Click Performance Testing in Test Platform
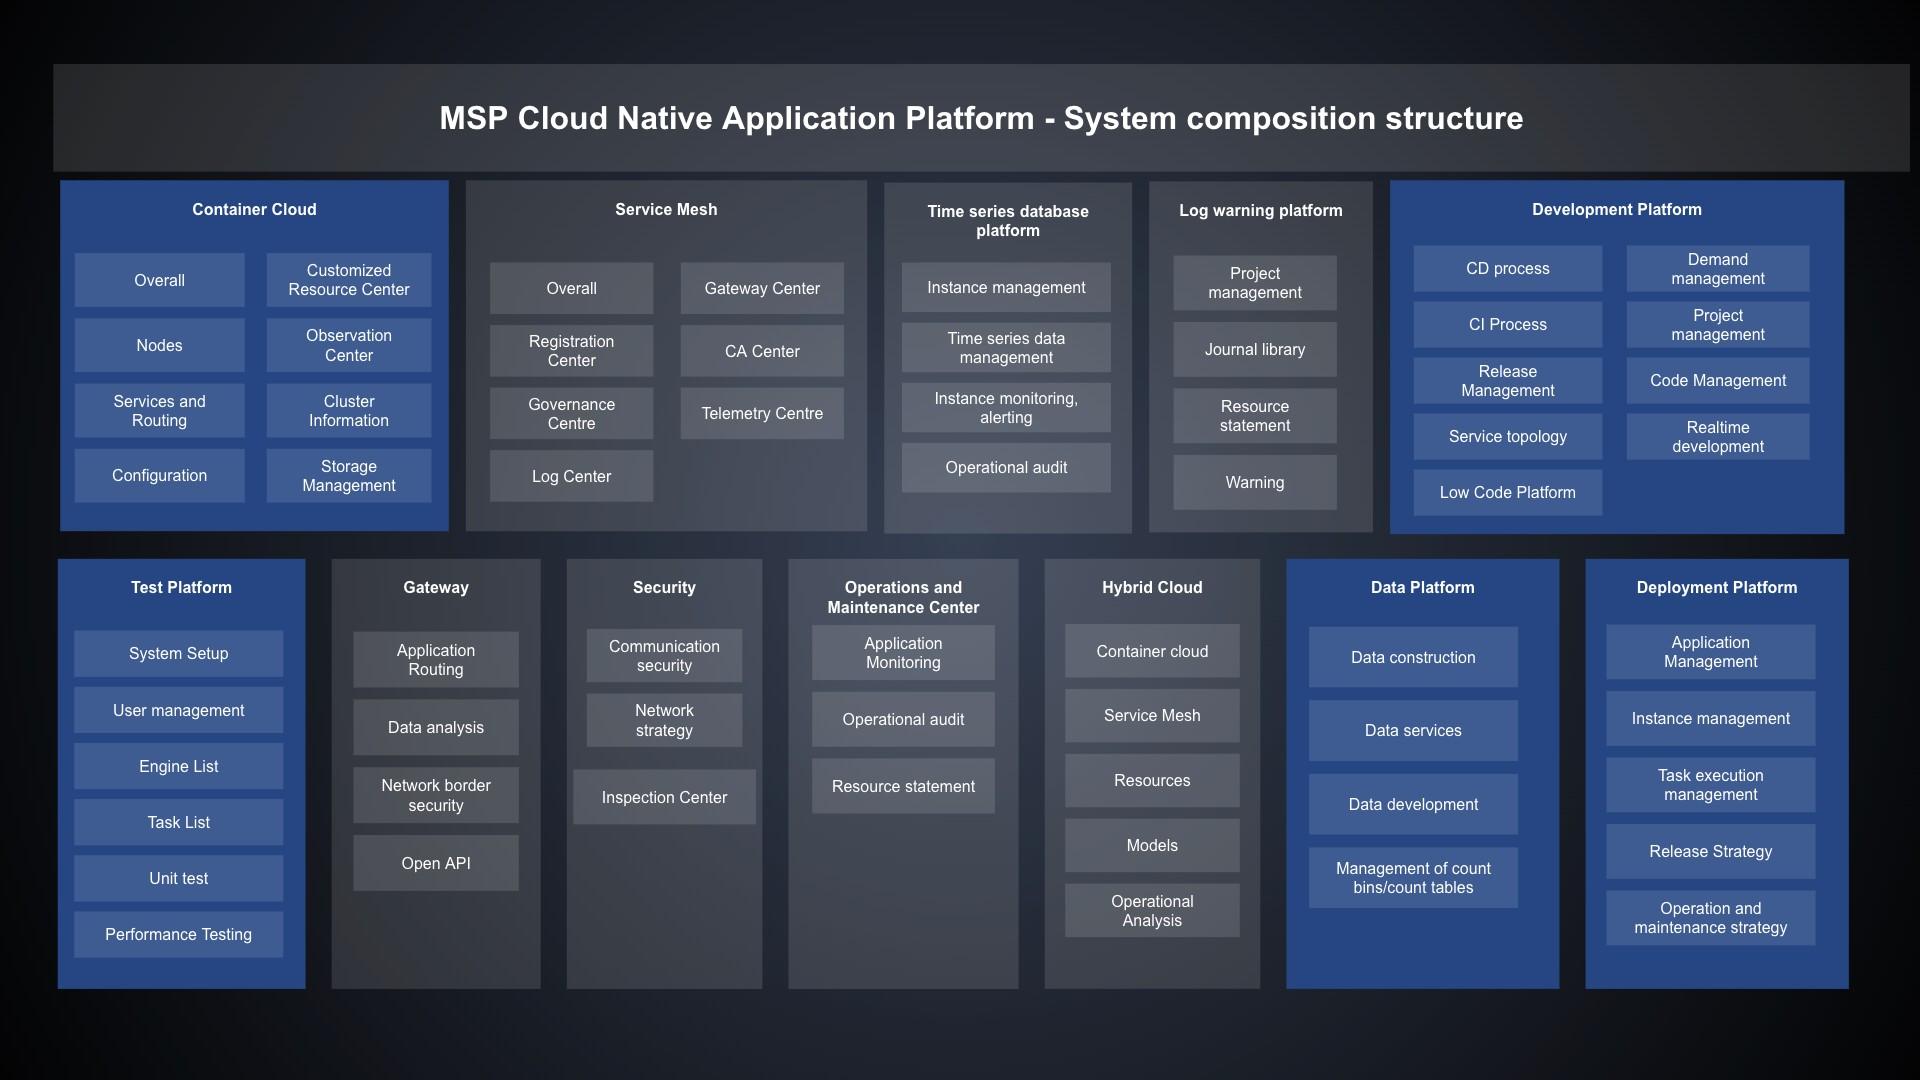This screenshot has width=1920, height=1080. tap(178, 934)
